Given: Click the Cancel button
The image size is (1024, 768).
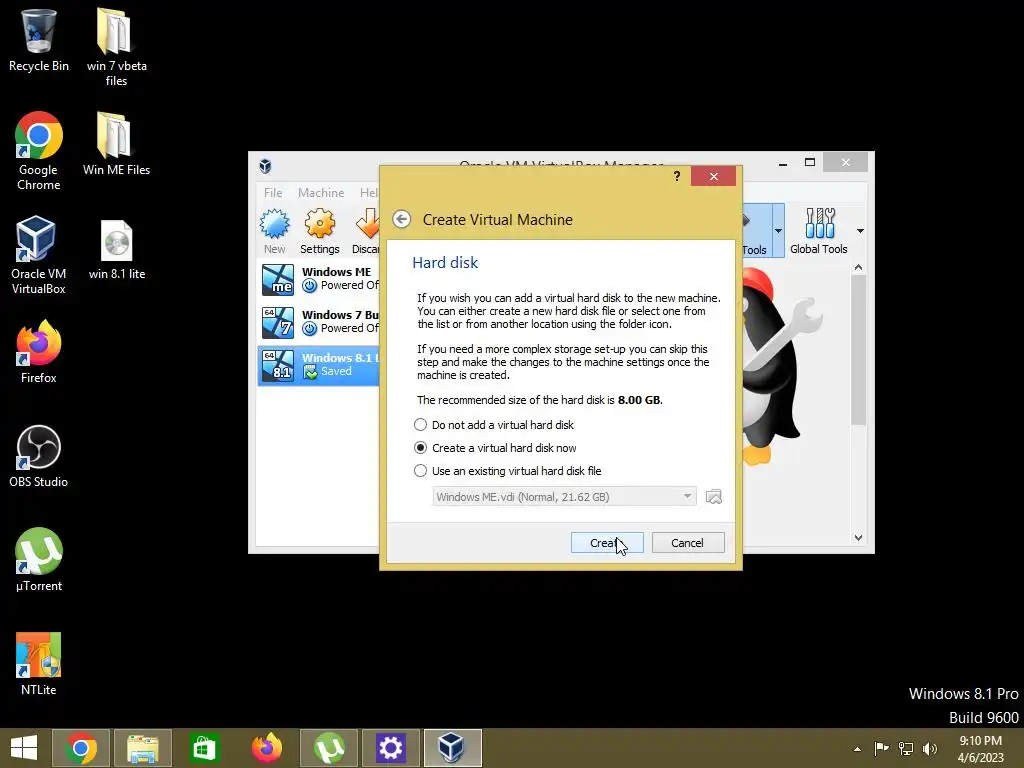Looking at the screenshot, I should [688, 543].
